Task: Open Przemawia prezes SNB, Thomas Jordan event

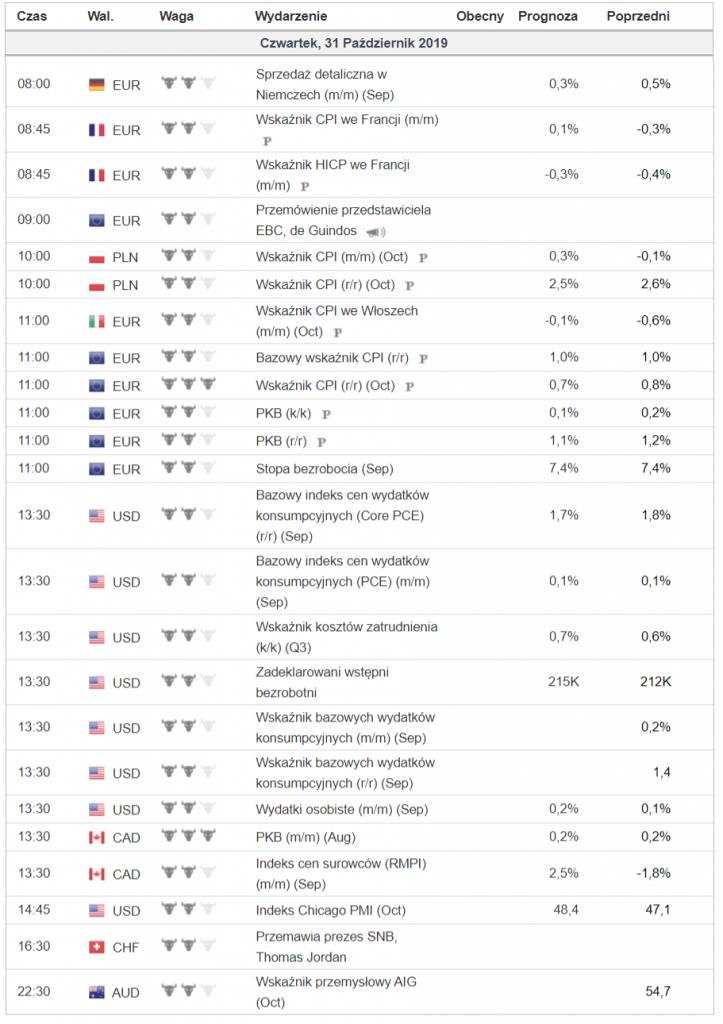Action: point(327,946)
